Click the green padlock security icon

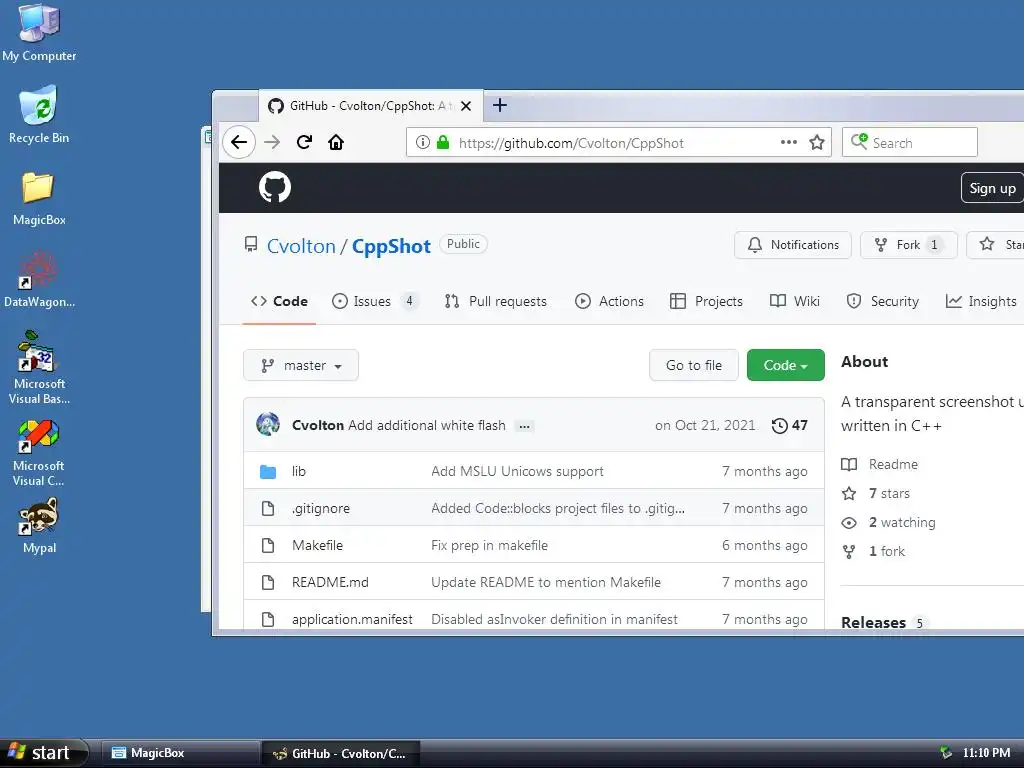pos(443,142)
